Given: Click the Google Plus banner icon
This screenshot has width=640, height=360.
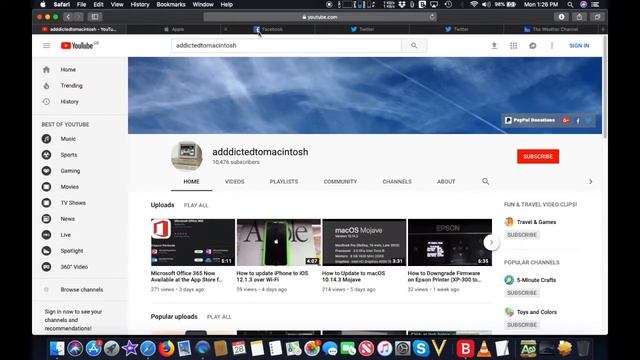Looking at the screenshot, I should [566, 120].
